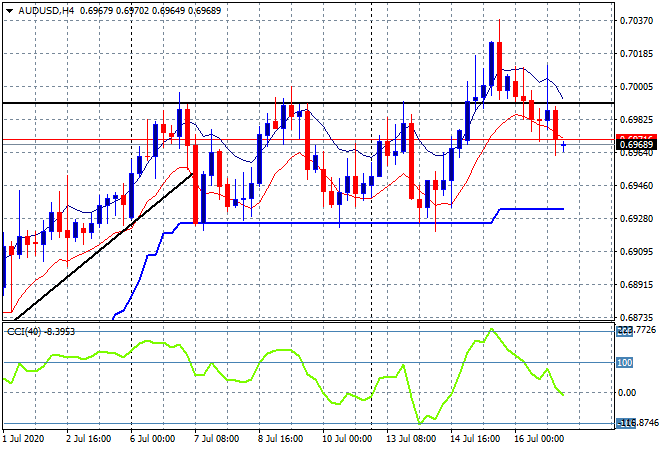
Task: Select the black horizontal resistance line
Action: click(308, 103)
